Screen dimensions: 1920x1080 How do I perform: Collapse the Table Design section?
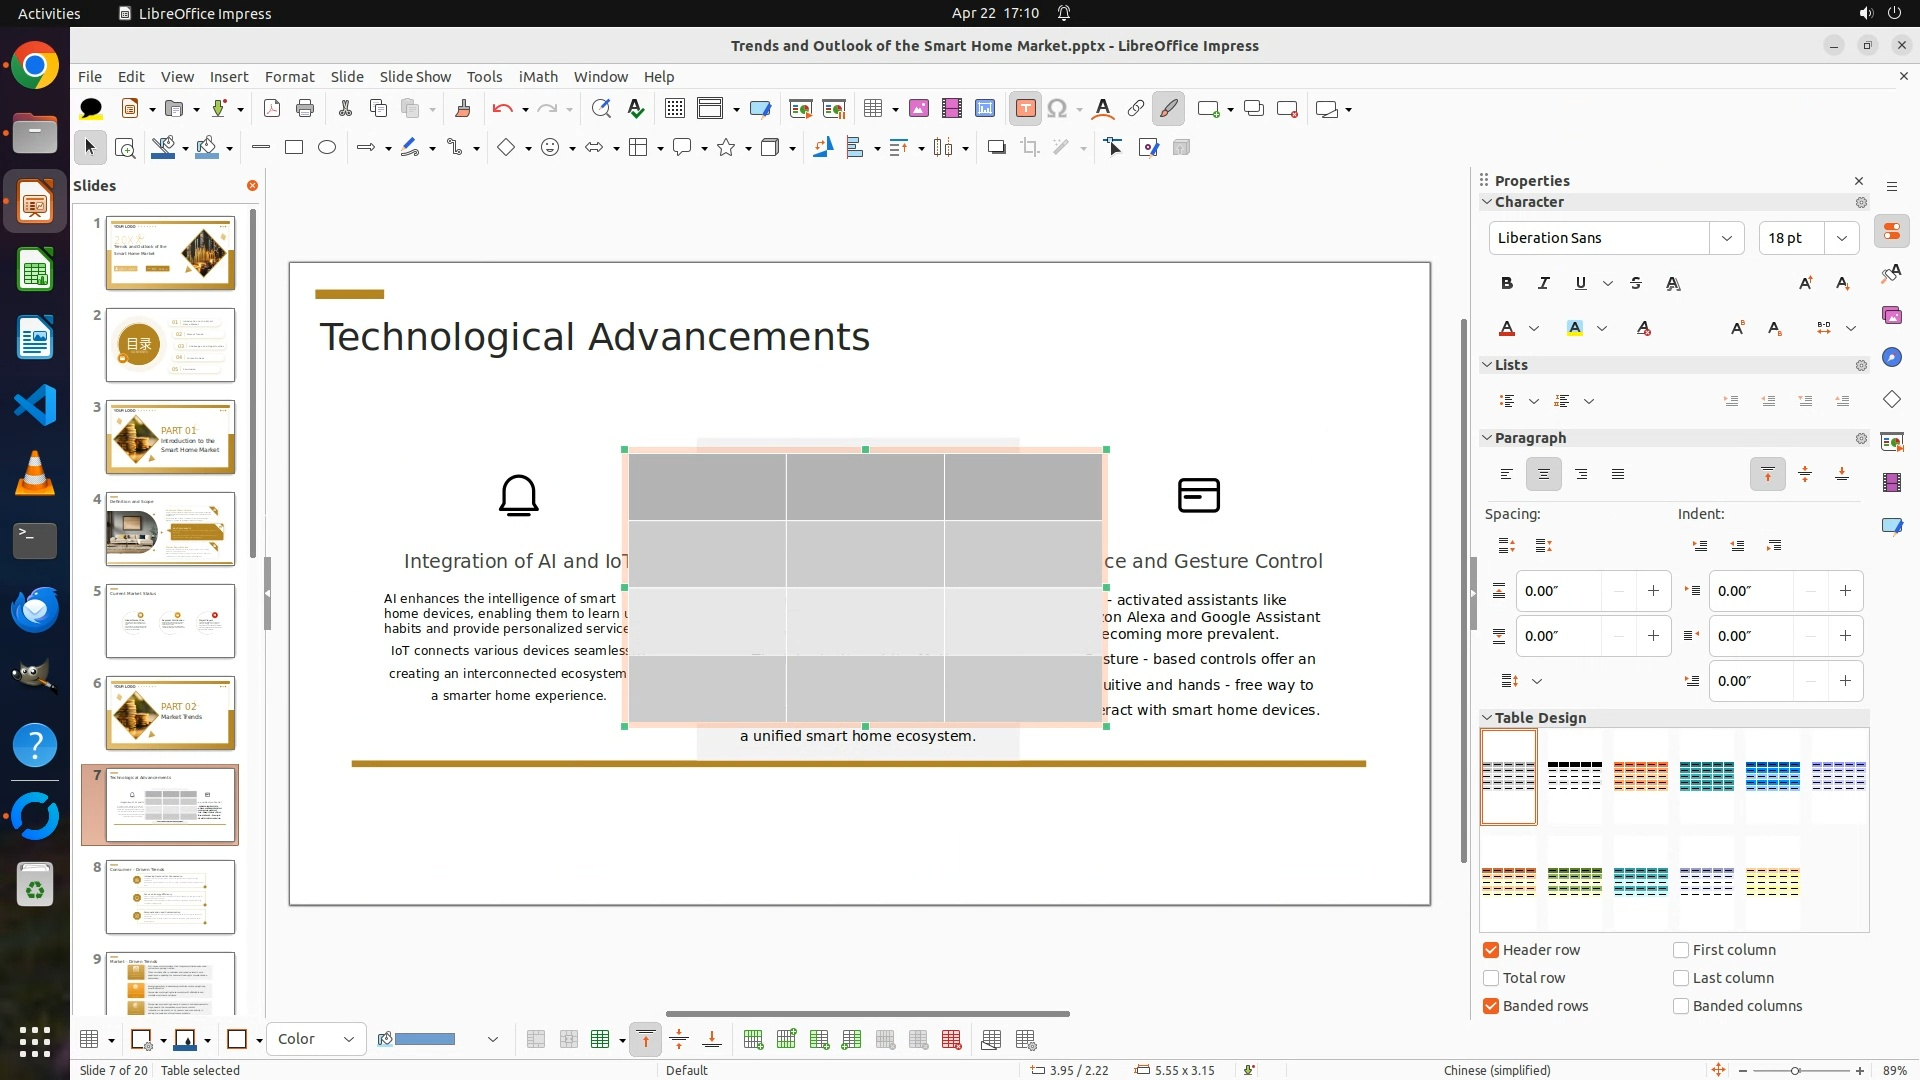tap(1487, 718)
